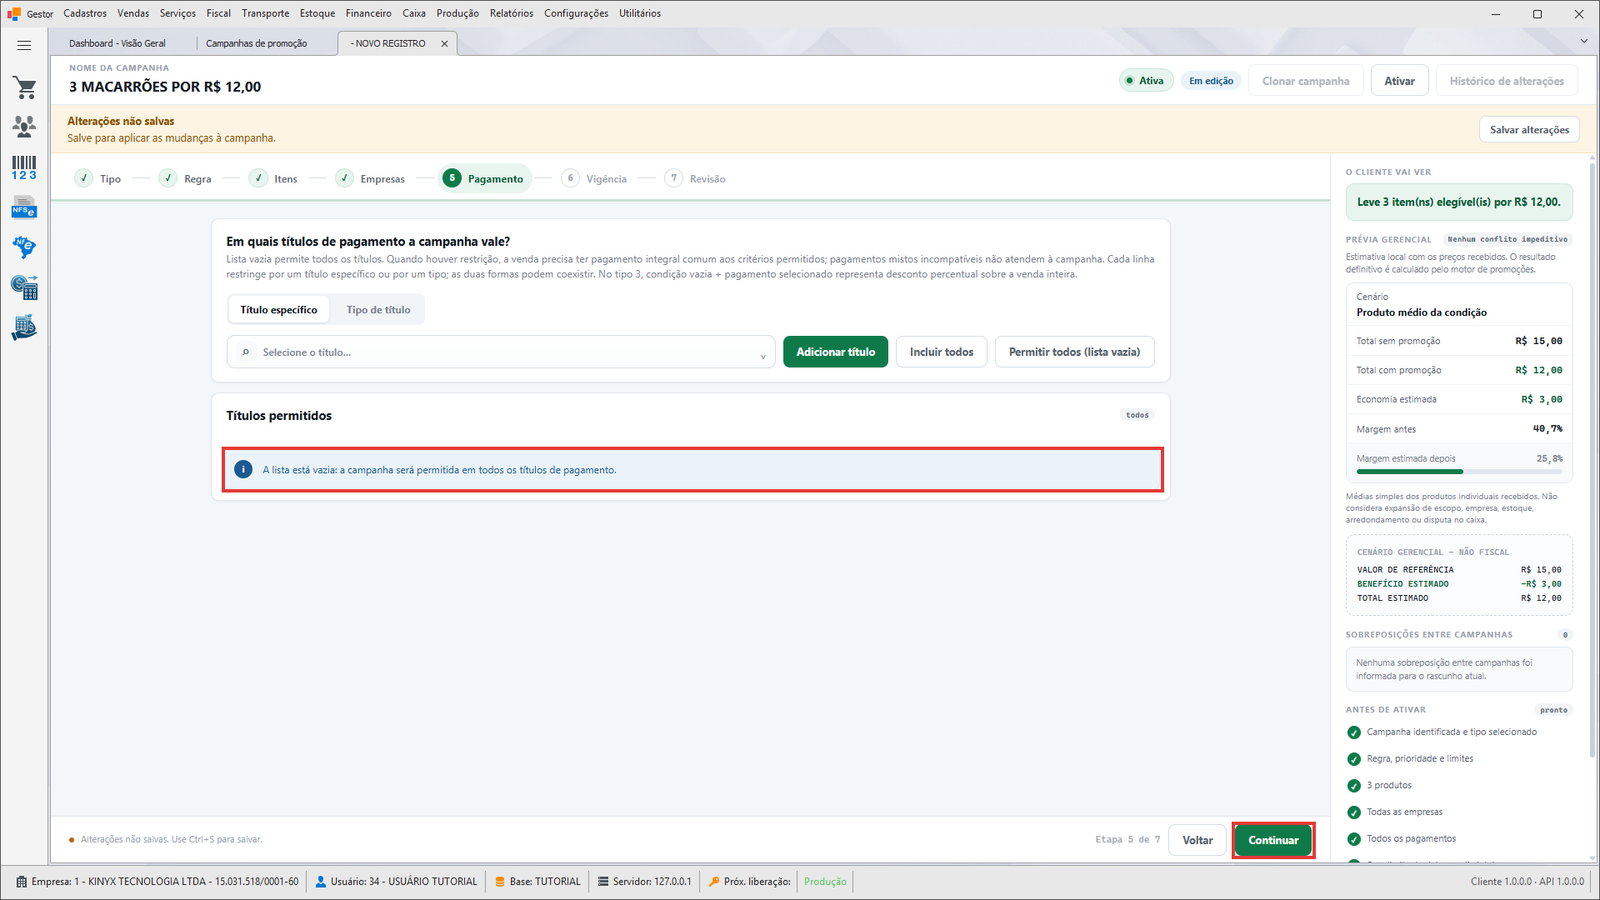Viewport: 1600px width, 900px height.
Task: Click the key icon near Próx. liberação
Action: pyautogui.click(x=714, y=882)
